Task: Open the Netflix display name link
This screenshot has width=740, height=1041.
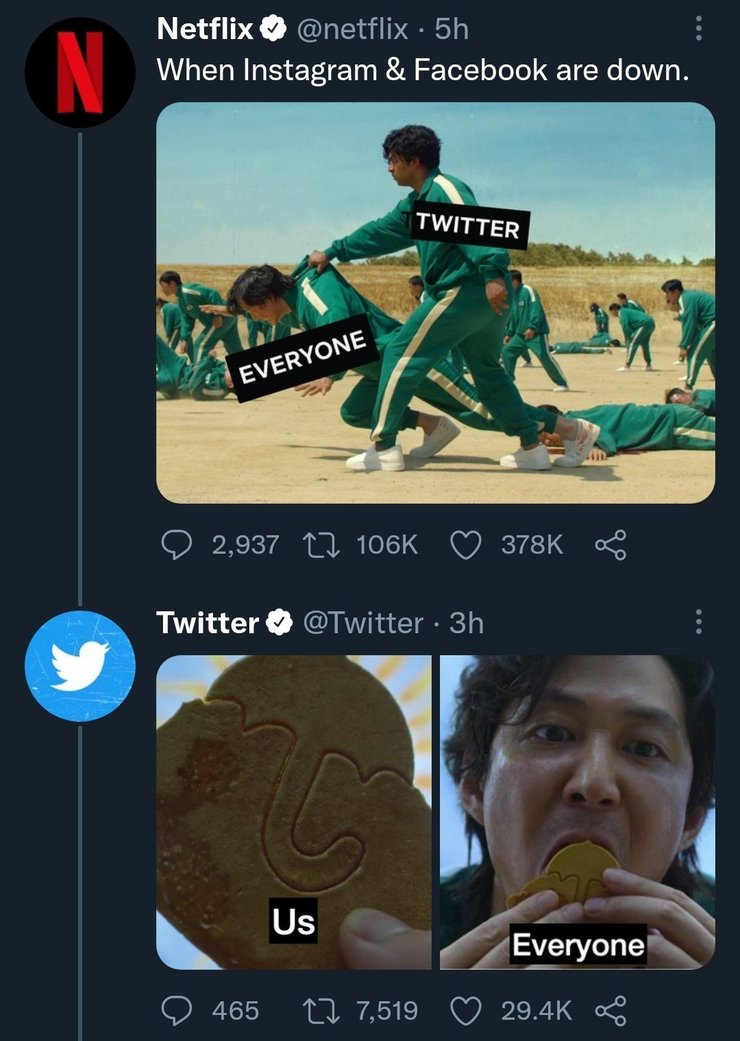Action: (205, 30)
